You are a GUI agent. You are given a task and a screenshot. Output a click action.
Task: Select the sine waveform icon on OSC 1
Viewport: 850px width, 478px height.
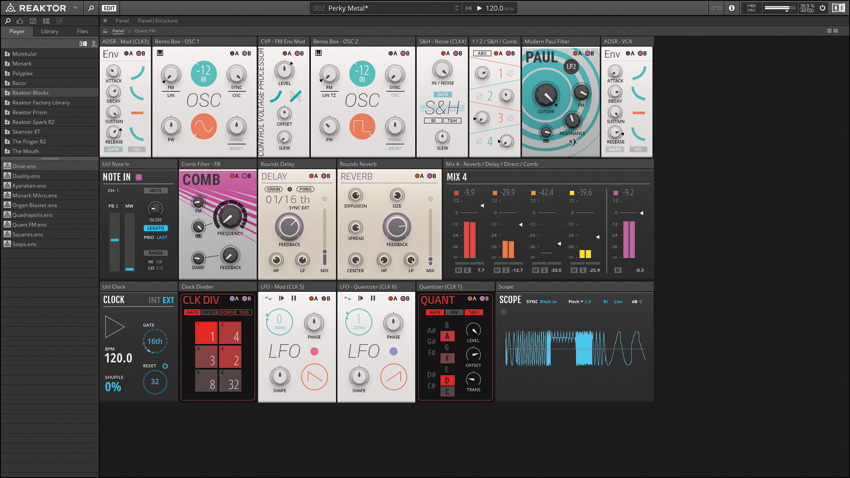(203, 127)
